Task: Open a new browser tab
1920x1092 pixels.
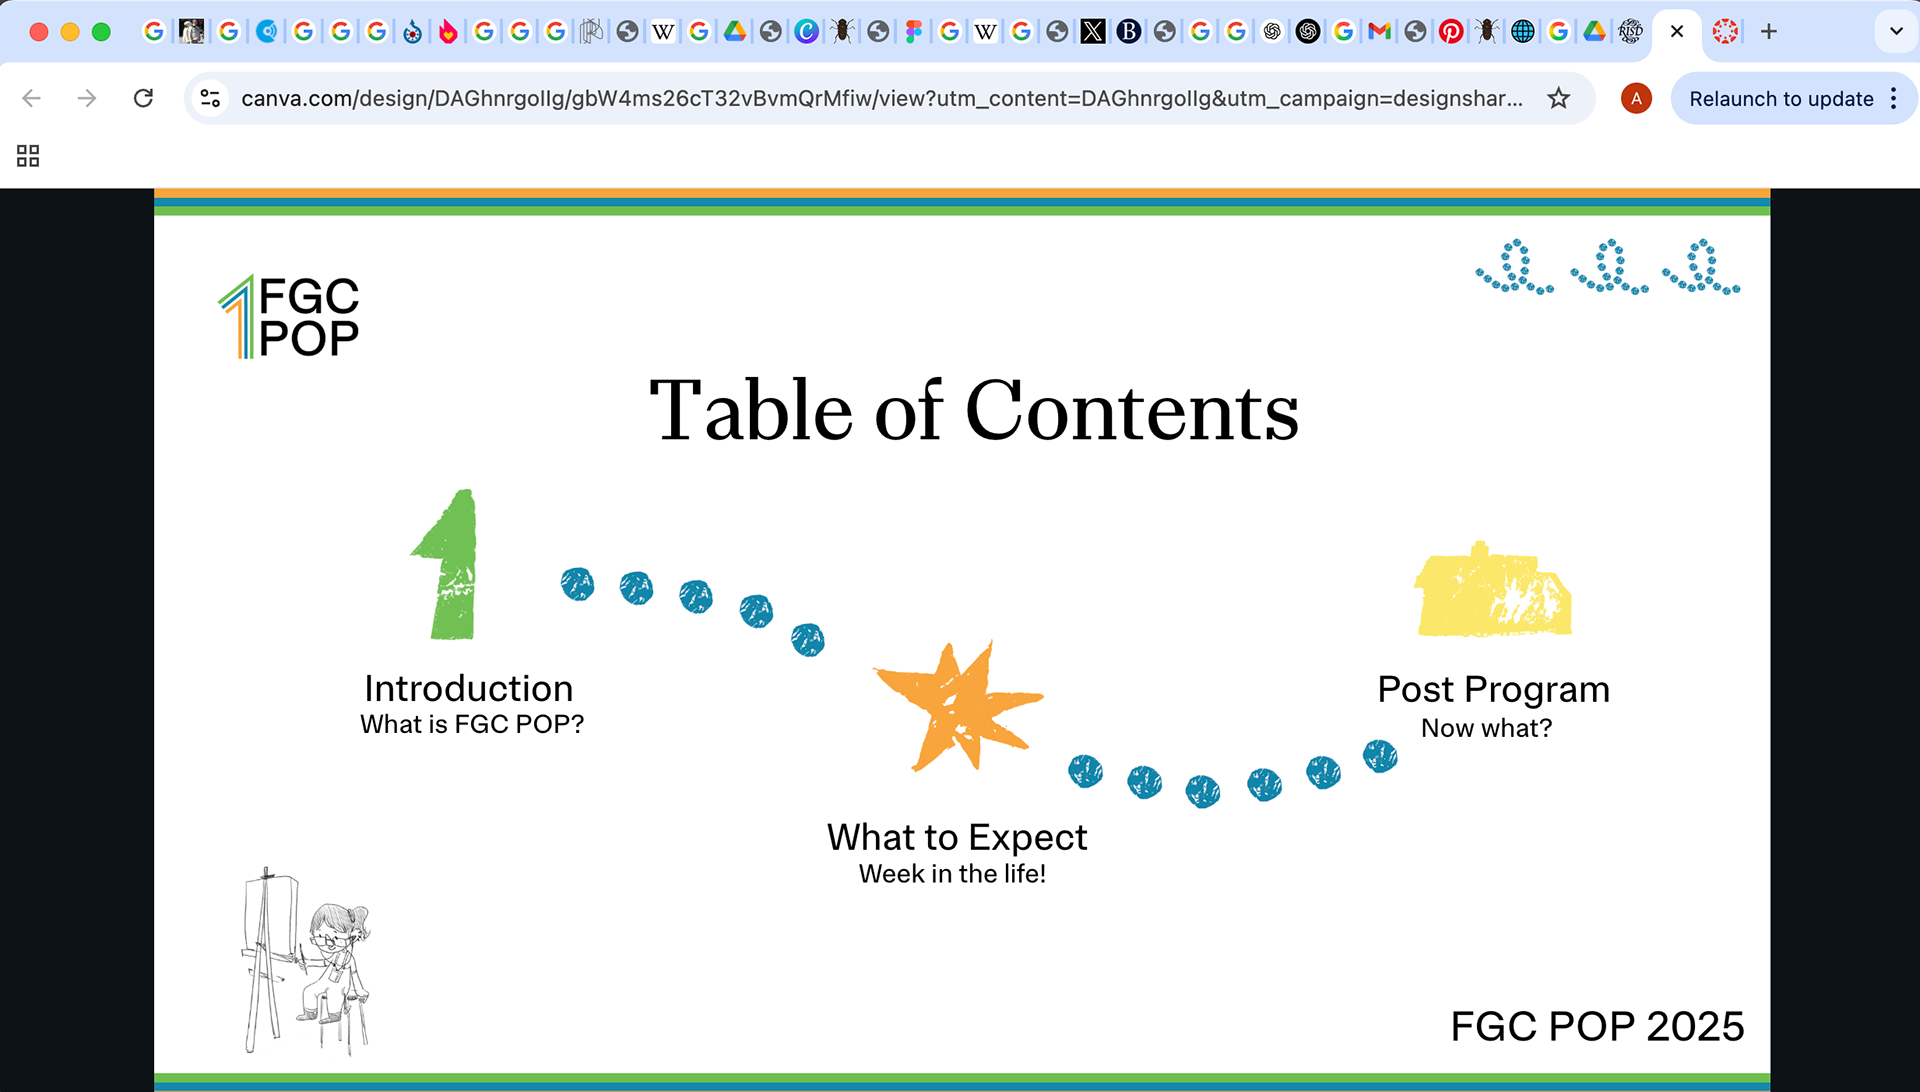Action: pos(1769,32)
